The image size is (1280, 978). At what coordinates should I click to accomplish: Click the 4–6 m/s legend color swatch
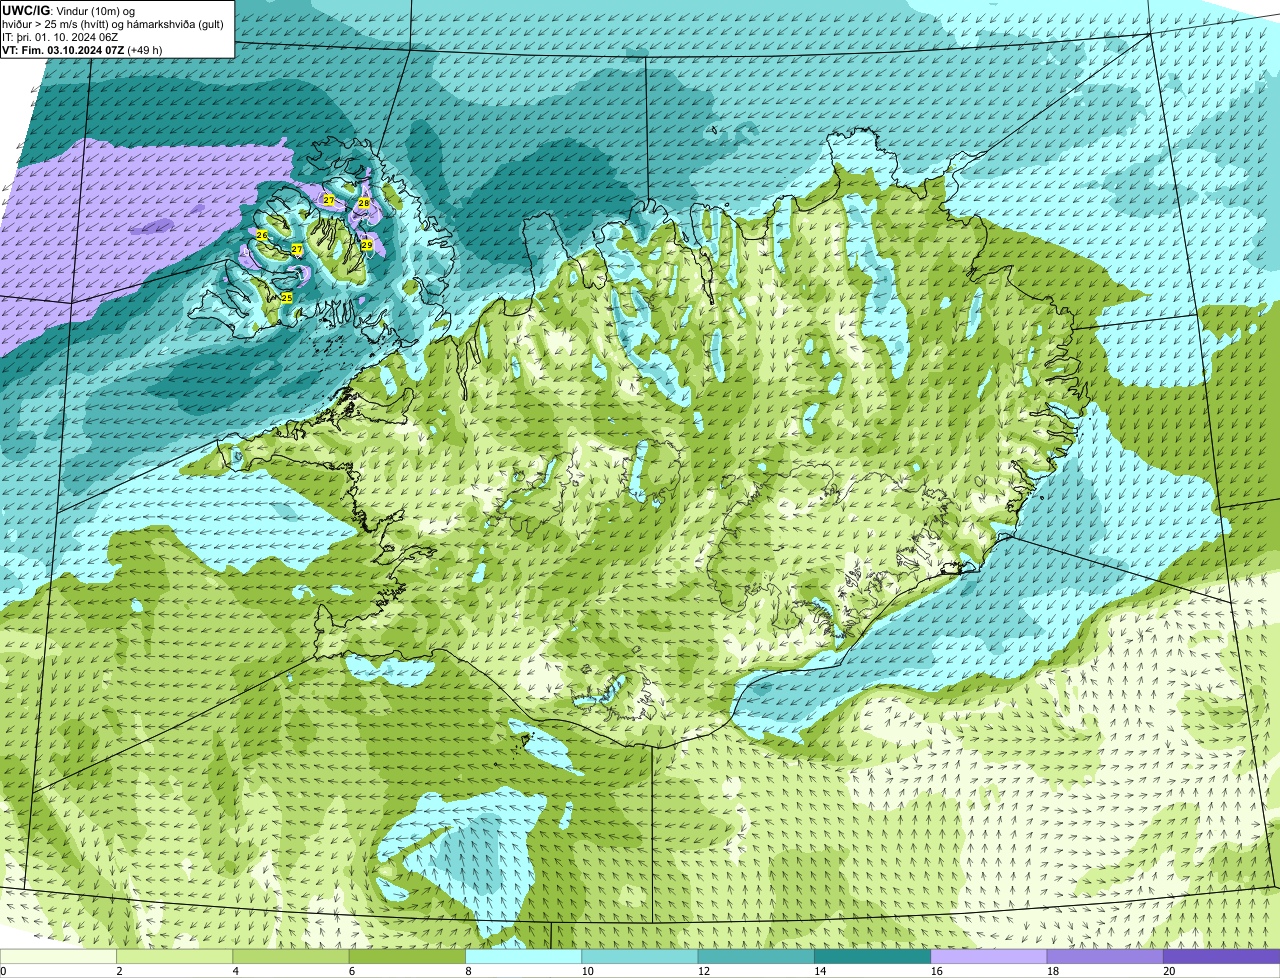pos(291,956)
